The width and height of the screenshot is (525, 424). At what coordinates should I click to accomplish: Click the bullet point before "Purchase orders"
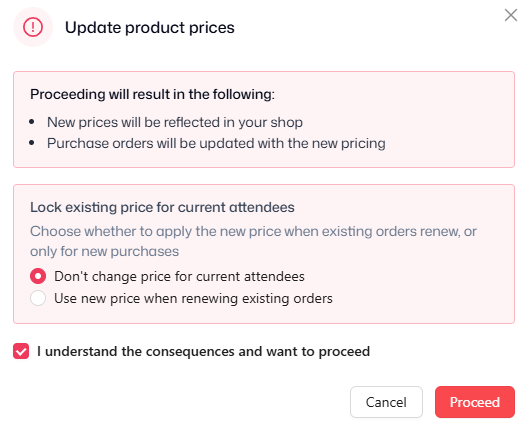click(32, 143)
